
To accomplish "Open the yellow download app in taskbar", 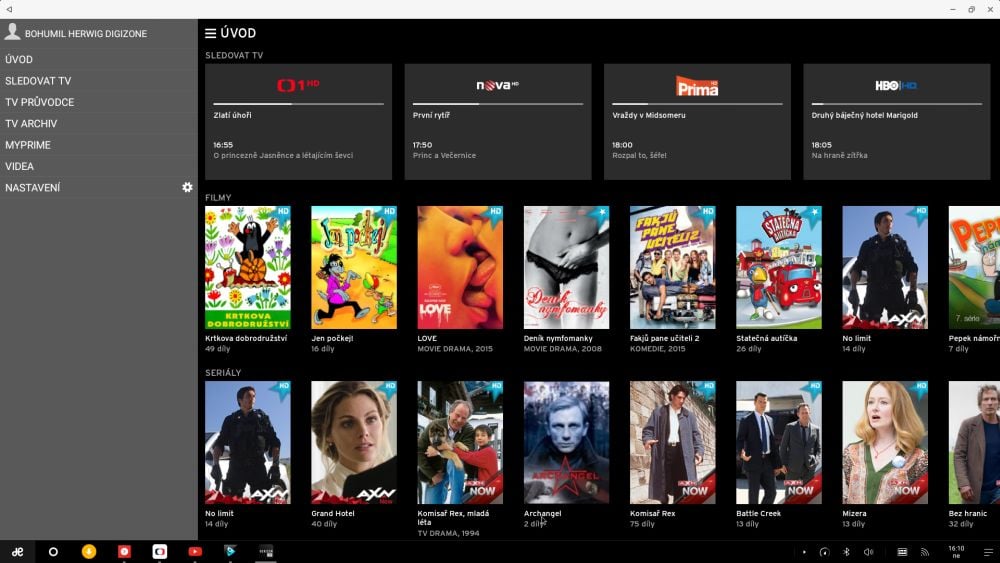I will tap(89, 552).
